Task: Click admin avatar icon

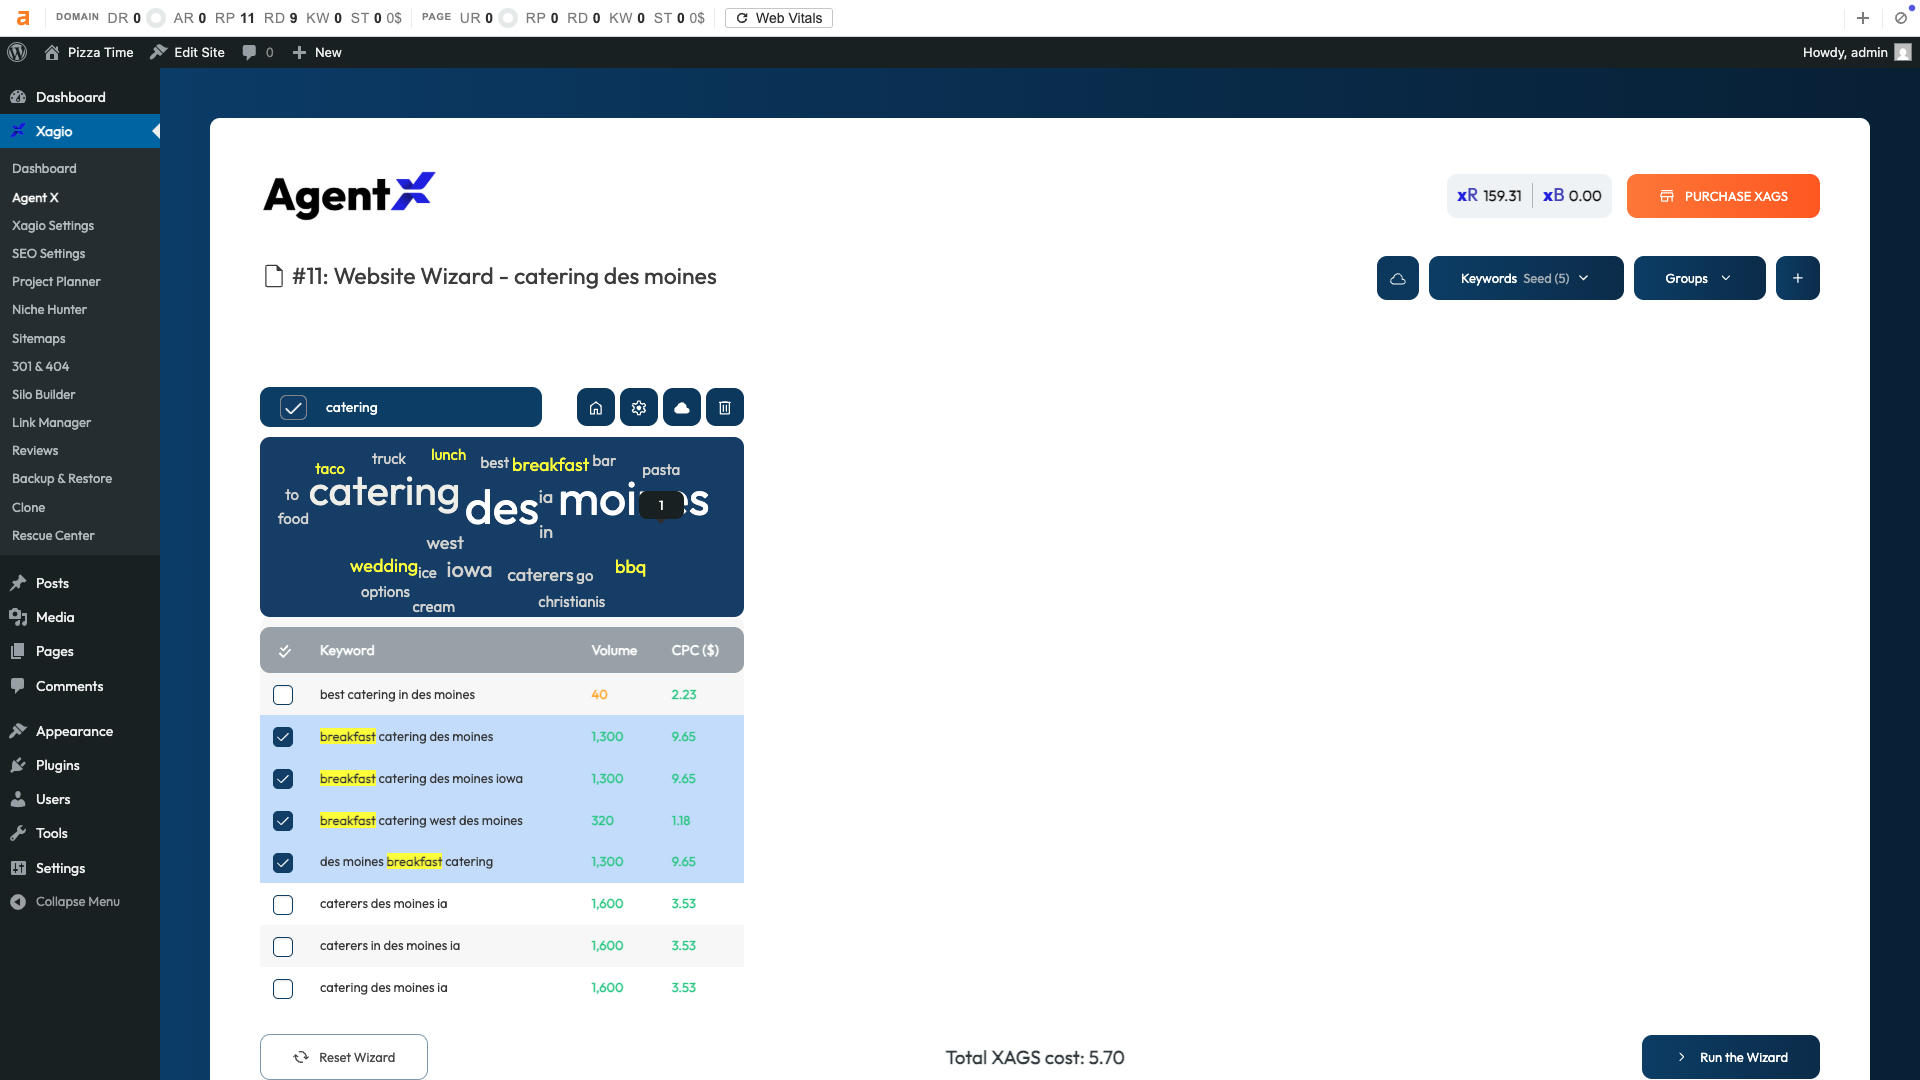Action: 1903,52
